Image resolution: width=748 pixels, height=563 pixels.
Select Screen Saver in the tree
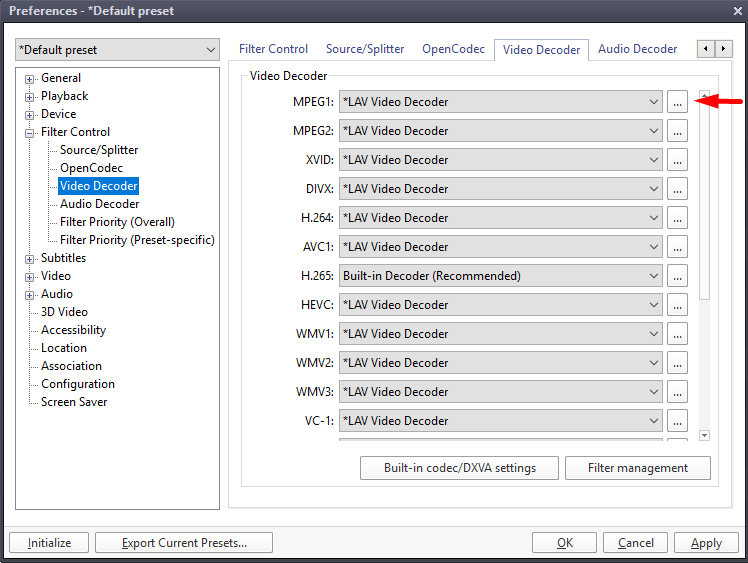pyautogui.click(x=74, y=402)
